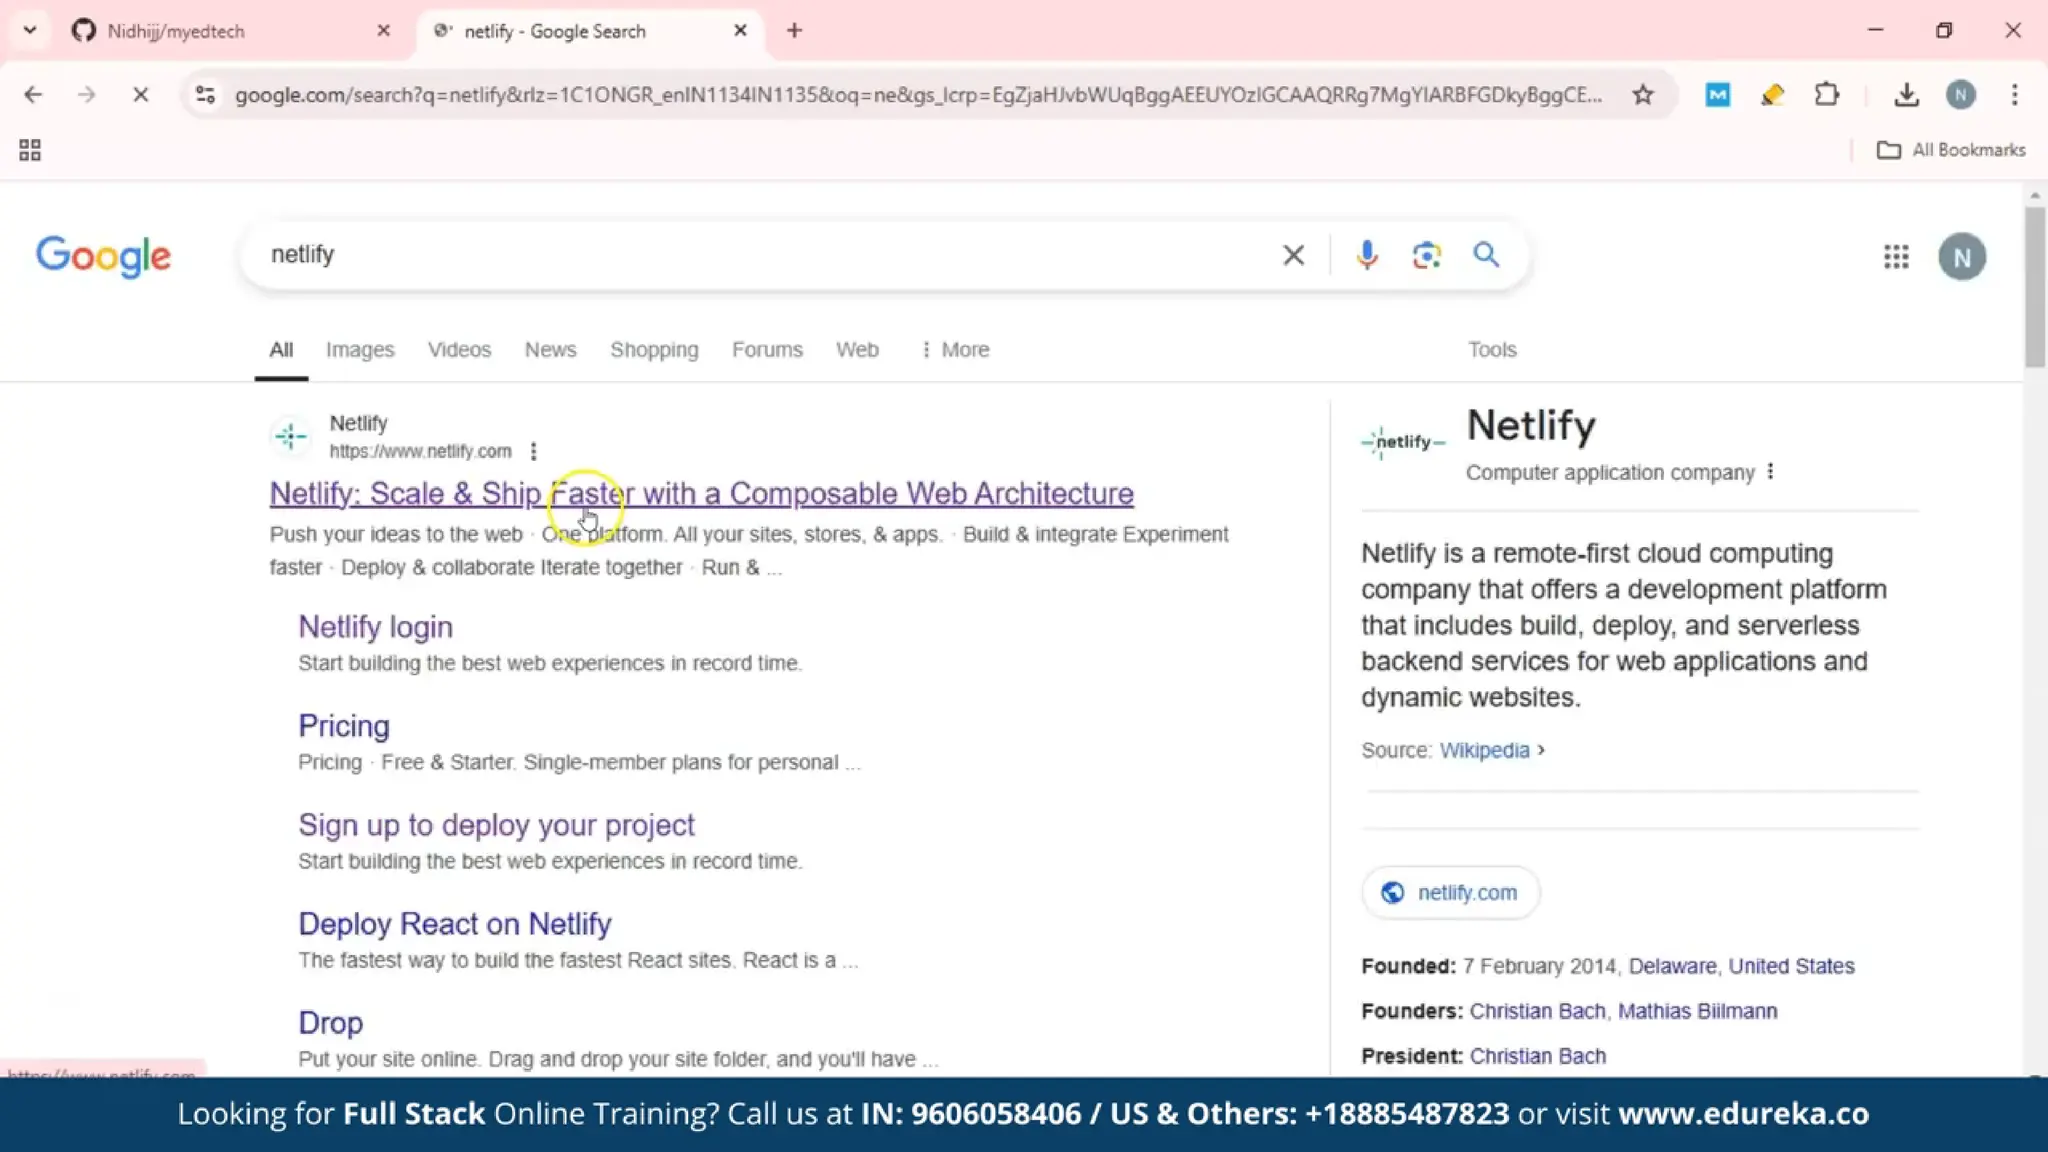Switch to News results

tap(550, 350)
